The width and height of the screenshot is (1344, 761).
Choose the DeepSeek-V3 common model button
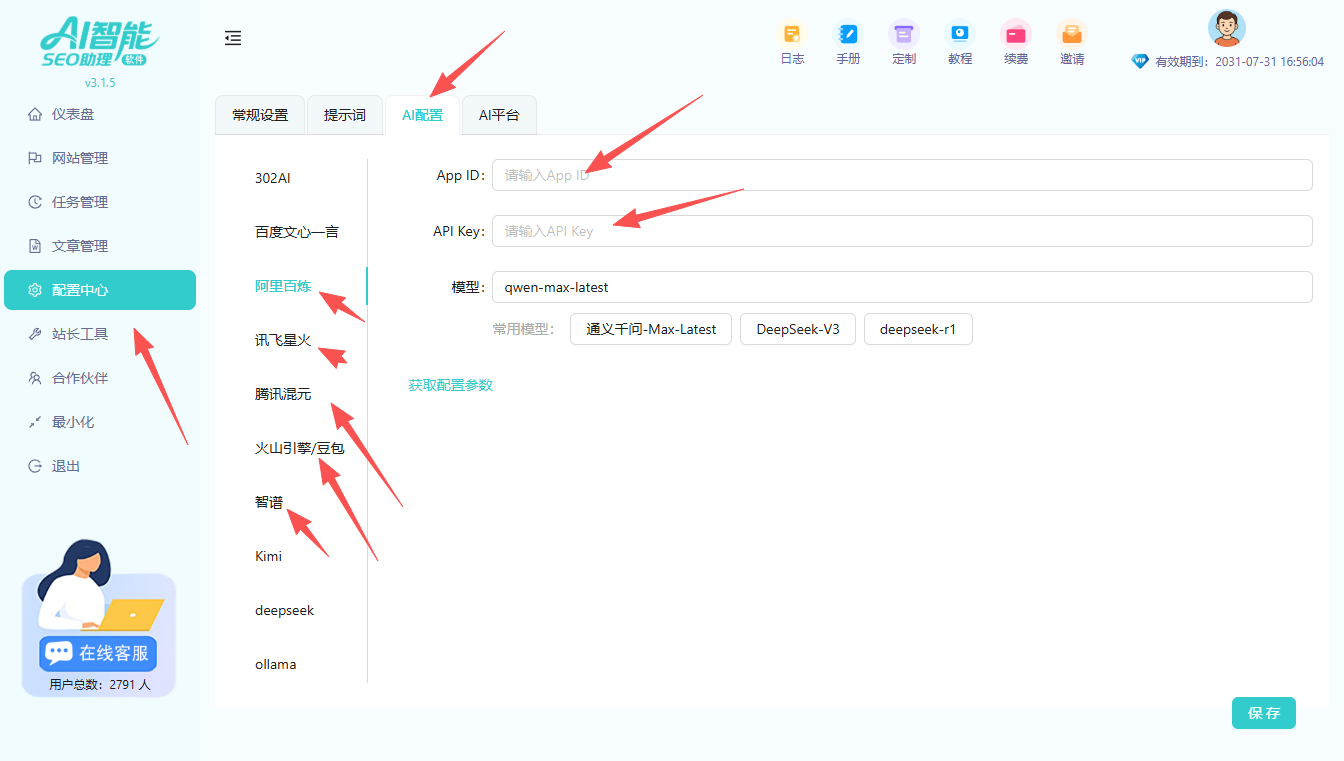[797, 329]
